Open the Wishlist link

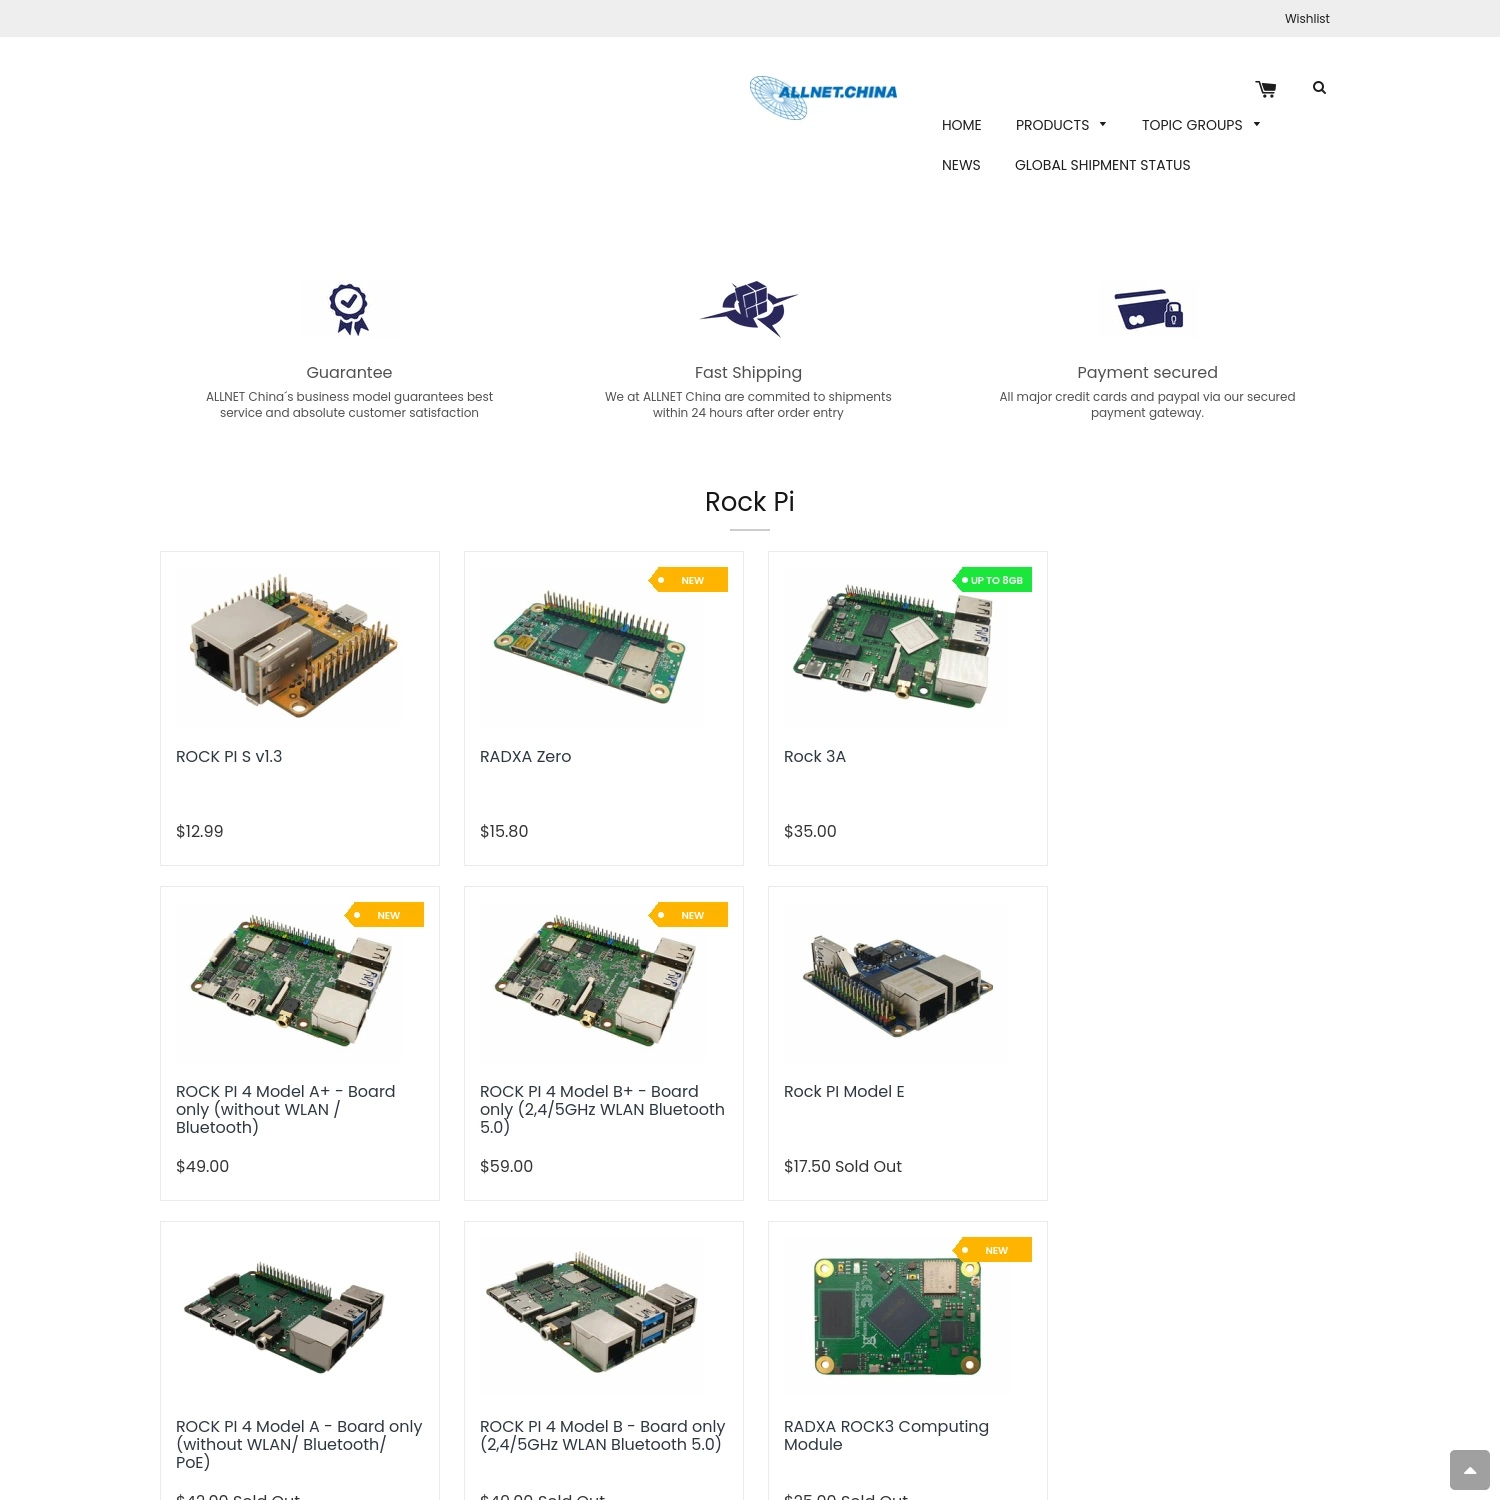(1307, 18)
